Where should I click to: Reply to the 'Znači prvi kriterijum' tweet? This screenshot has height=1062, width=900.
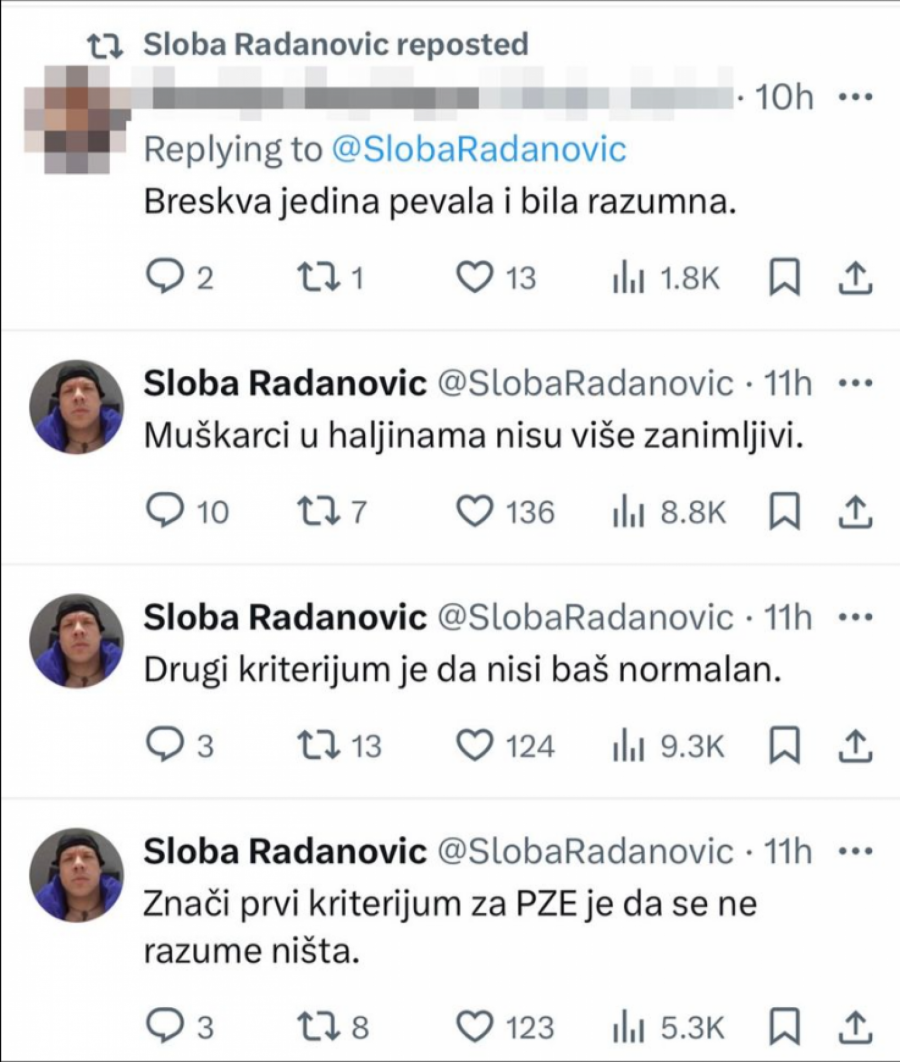(x=163, y=1026)
